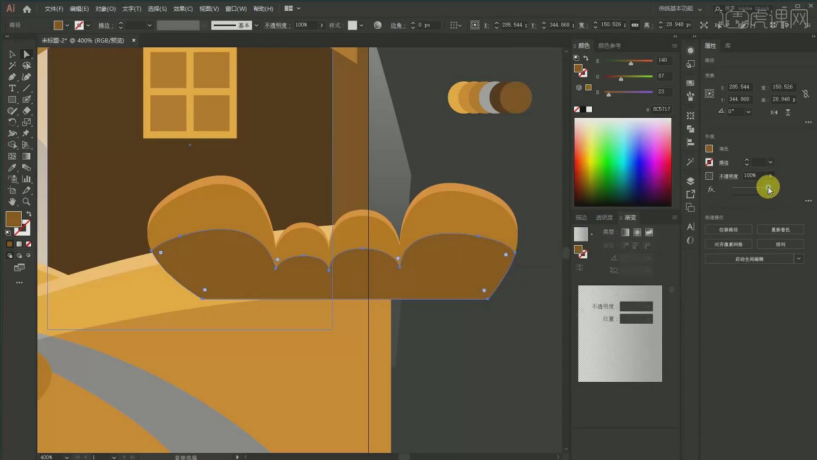Image resolution: width=818 pixels, height=460 pixels.
Task: Toggle constrain width and height proportions link
Action: point(807,93)
